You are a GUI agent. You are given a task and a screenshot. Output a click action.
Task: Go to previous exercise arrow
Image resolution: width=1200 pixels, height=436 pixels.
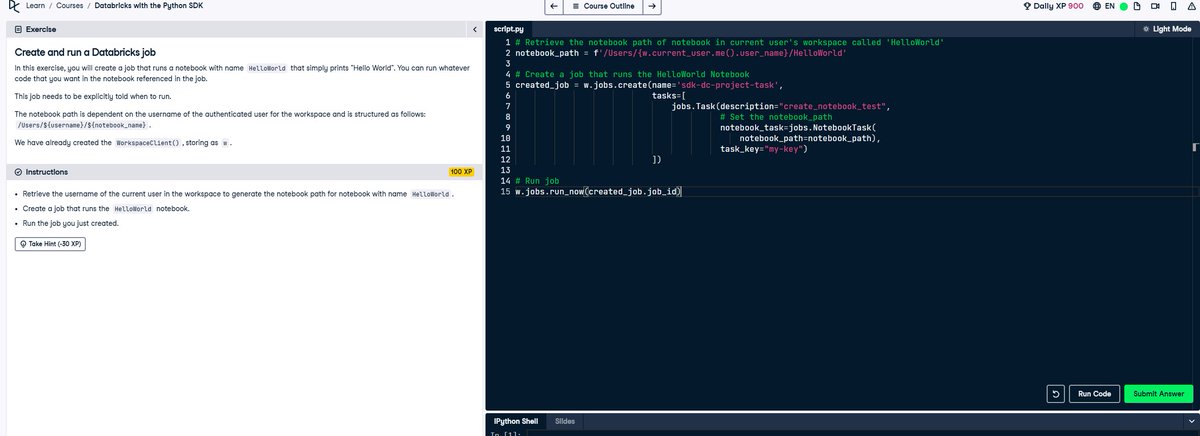[553, 7]
